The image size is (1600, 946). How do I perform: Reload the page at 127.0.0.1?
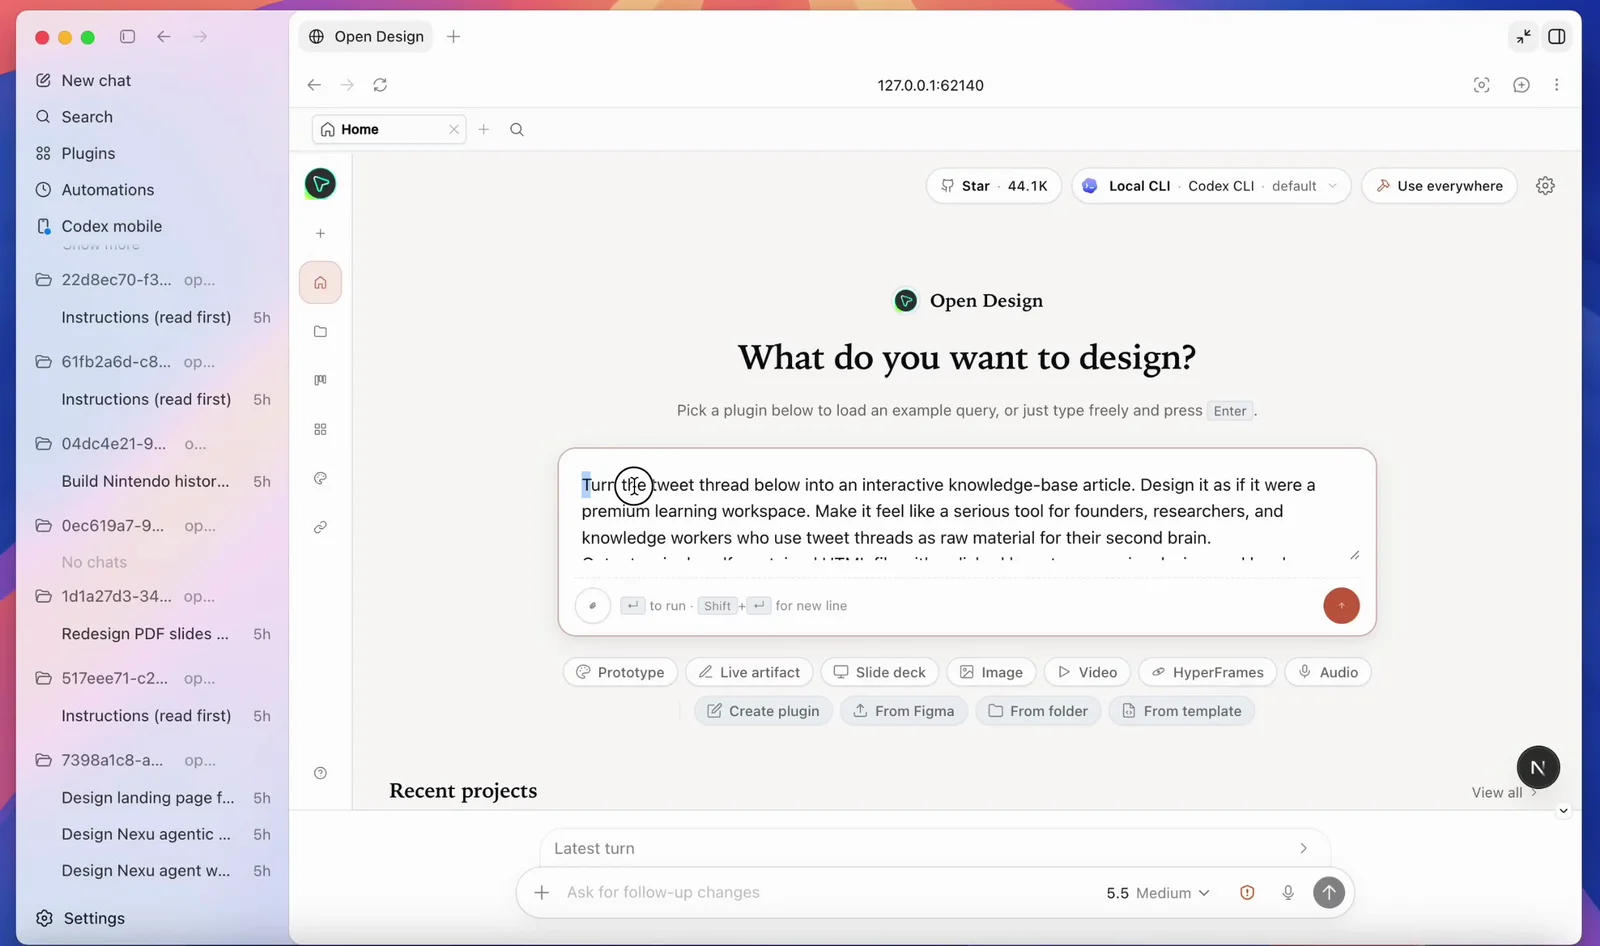click(380, 85)
